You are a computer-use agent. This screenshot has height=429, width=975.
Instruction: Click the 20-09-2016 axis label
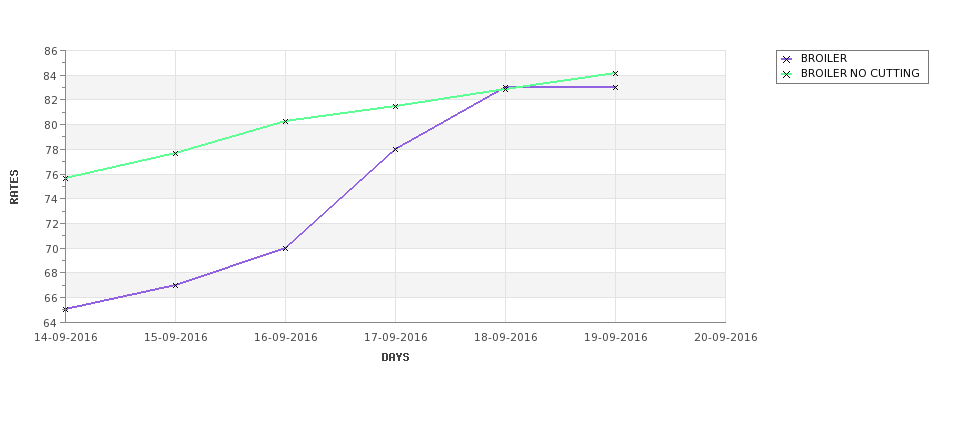[726, 338]
